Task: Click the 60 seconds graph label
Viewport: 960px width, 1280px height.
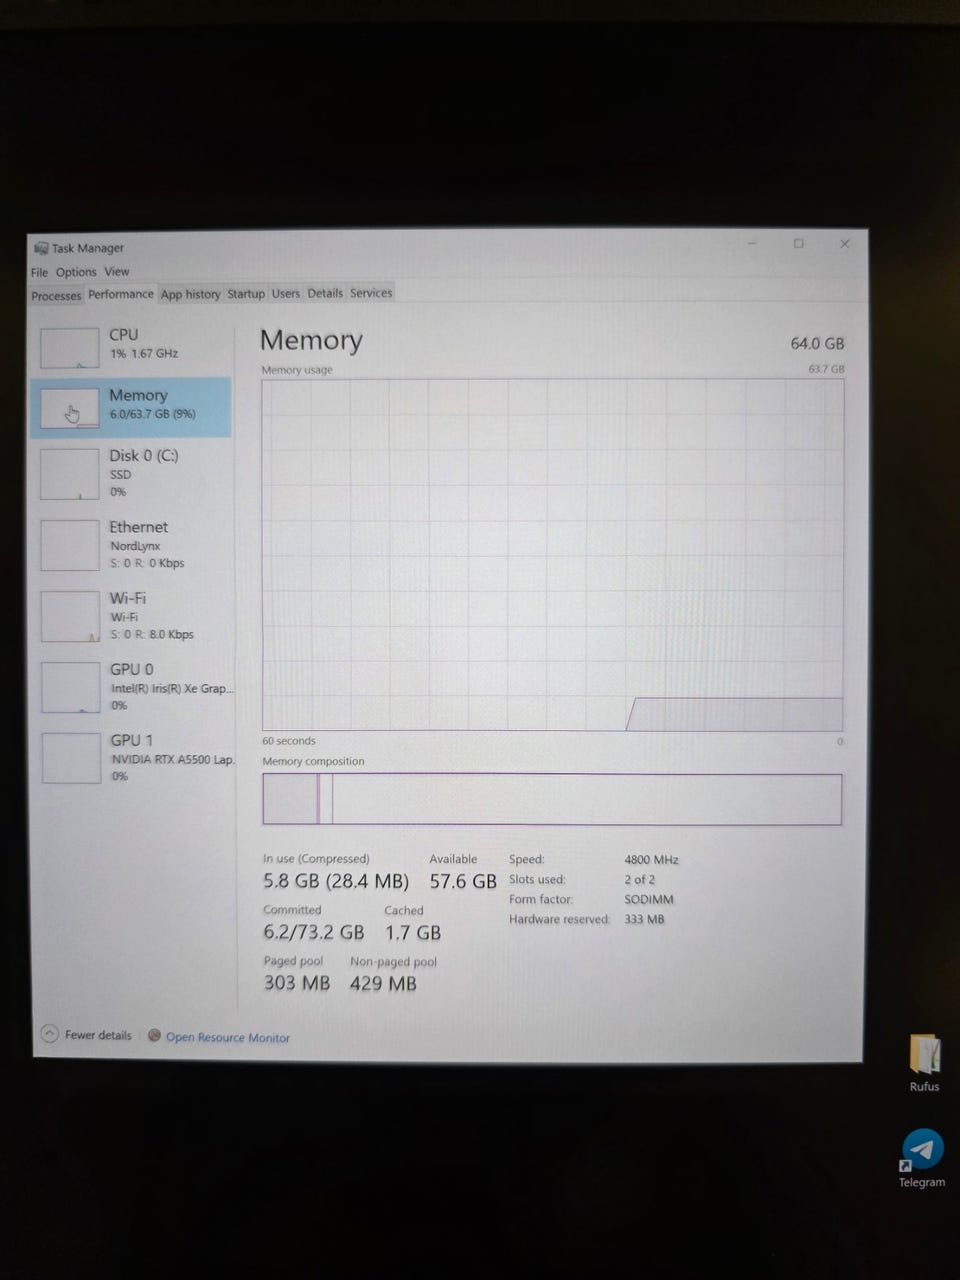Action: point(289,741)
